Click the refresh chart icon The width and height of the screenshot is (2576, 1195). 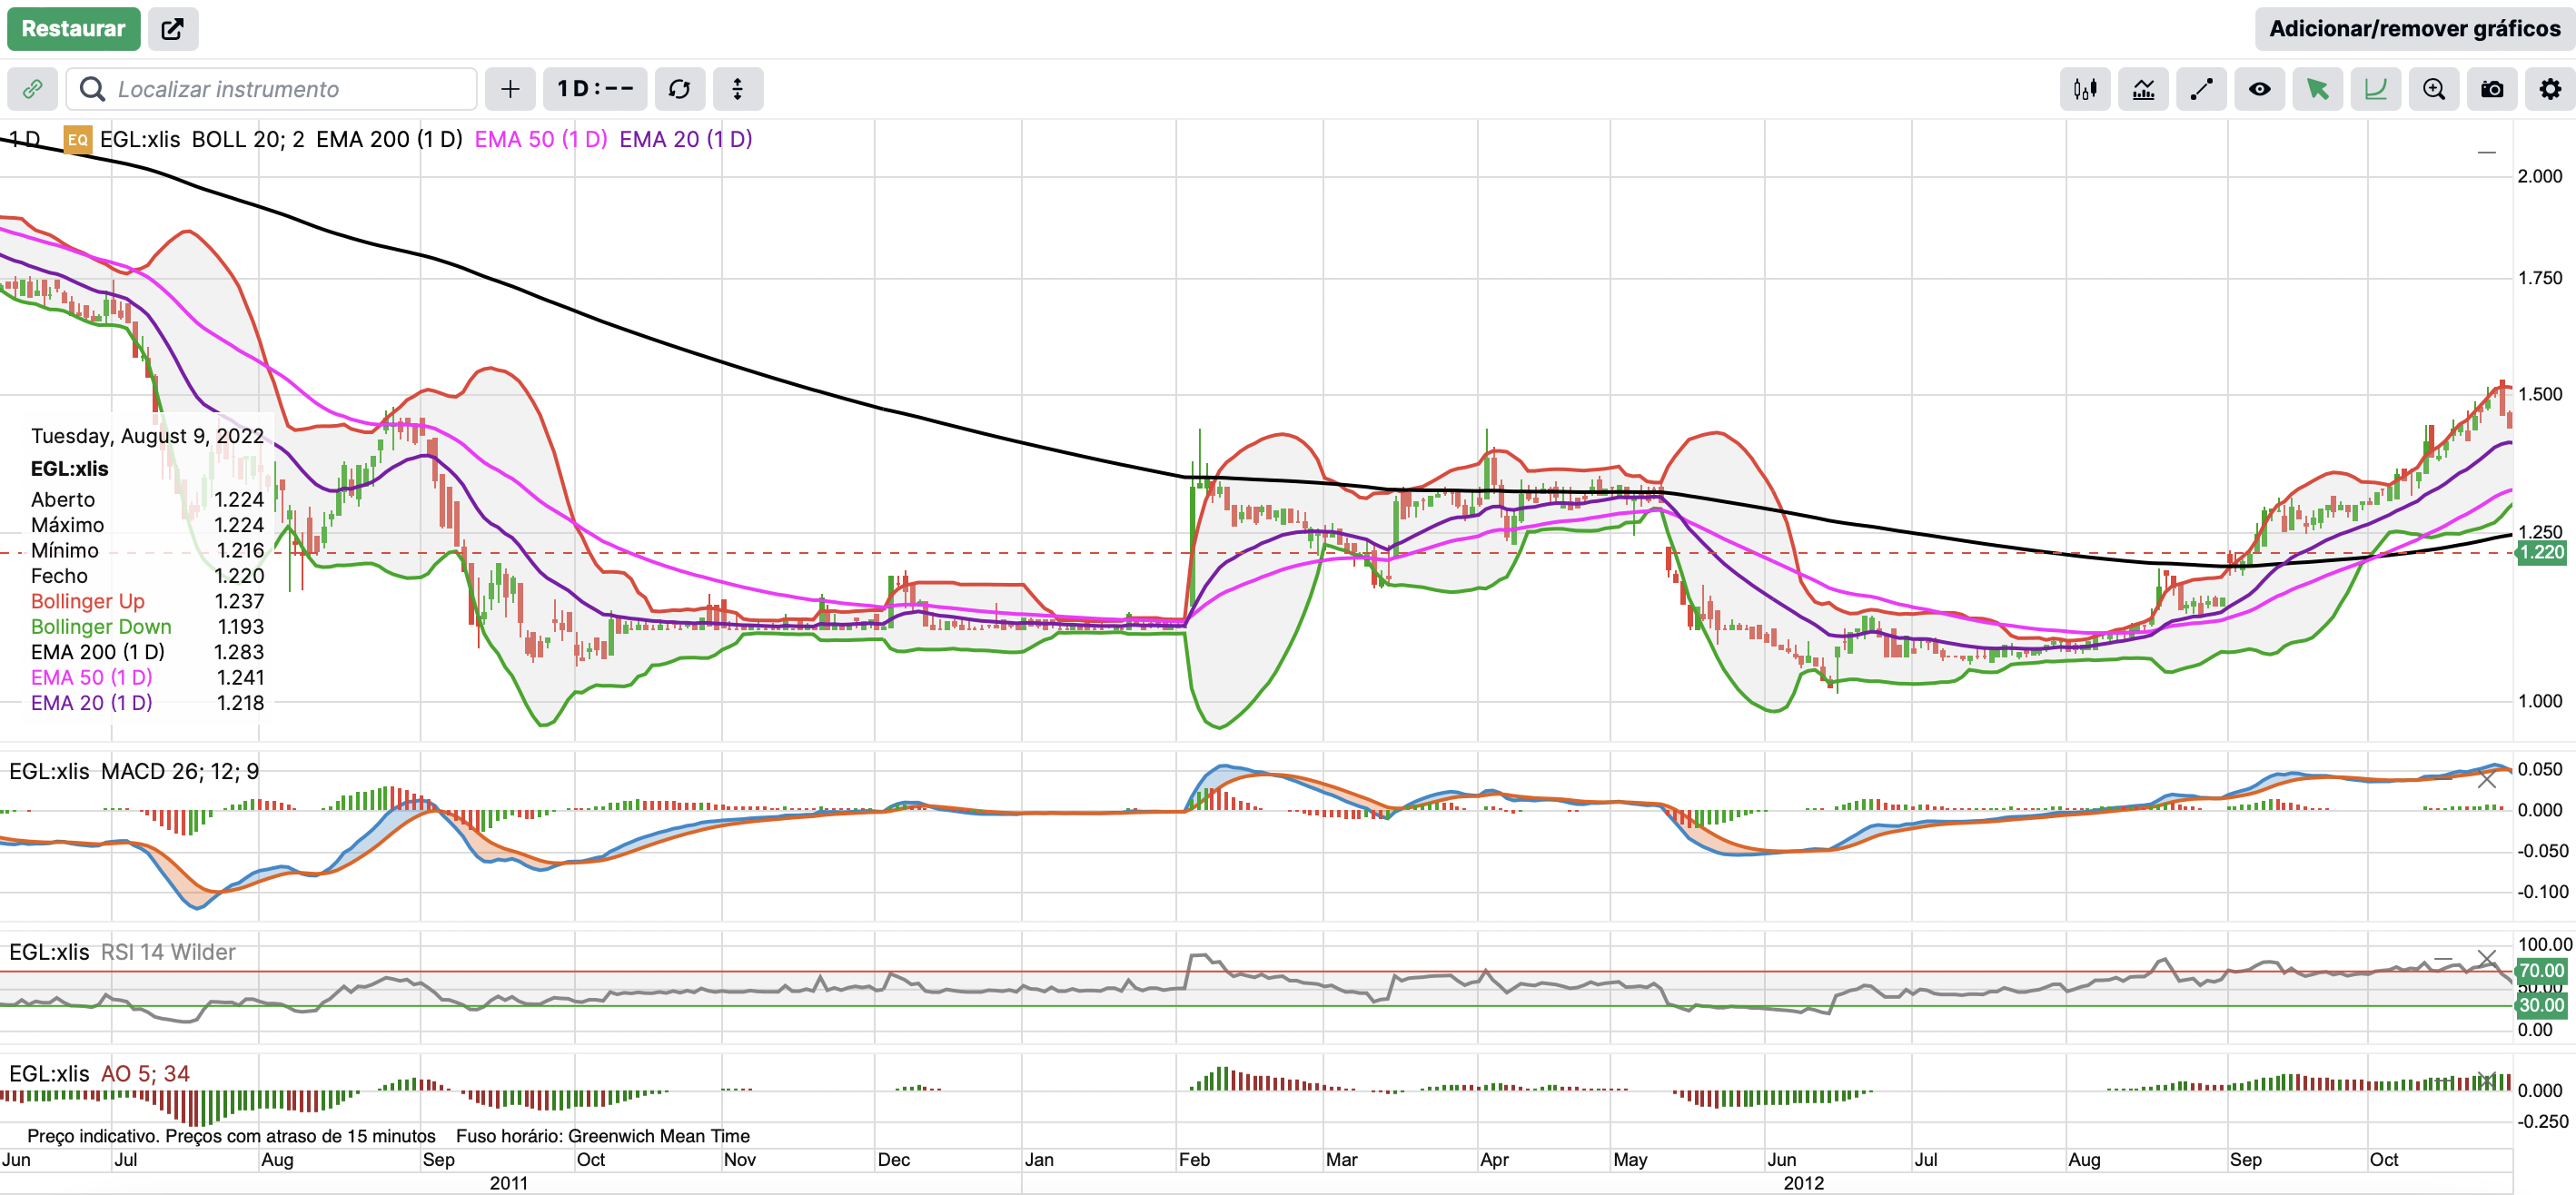[679, 89]
